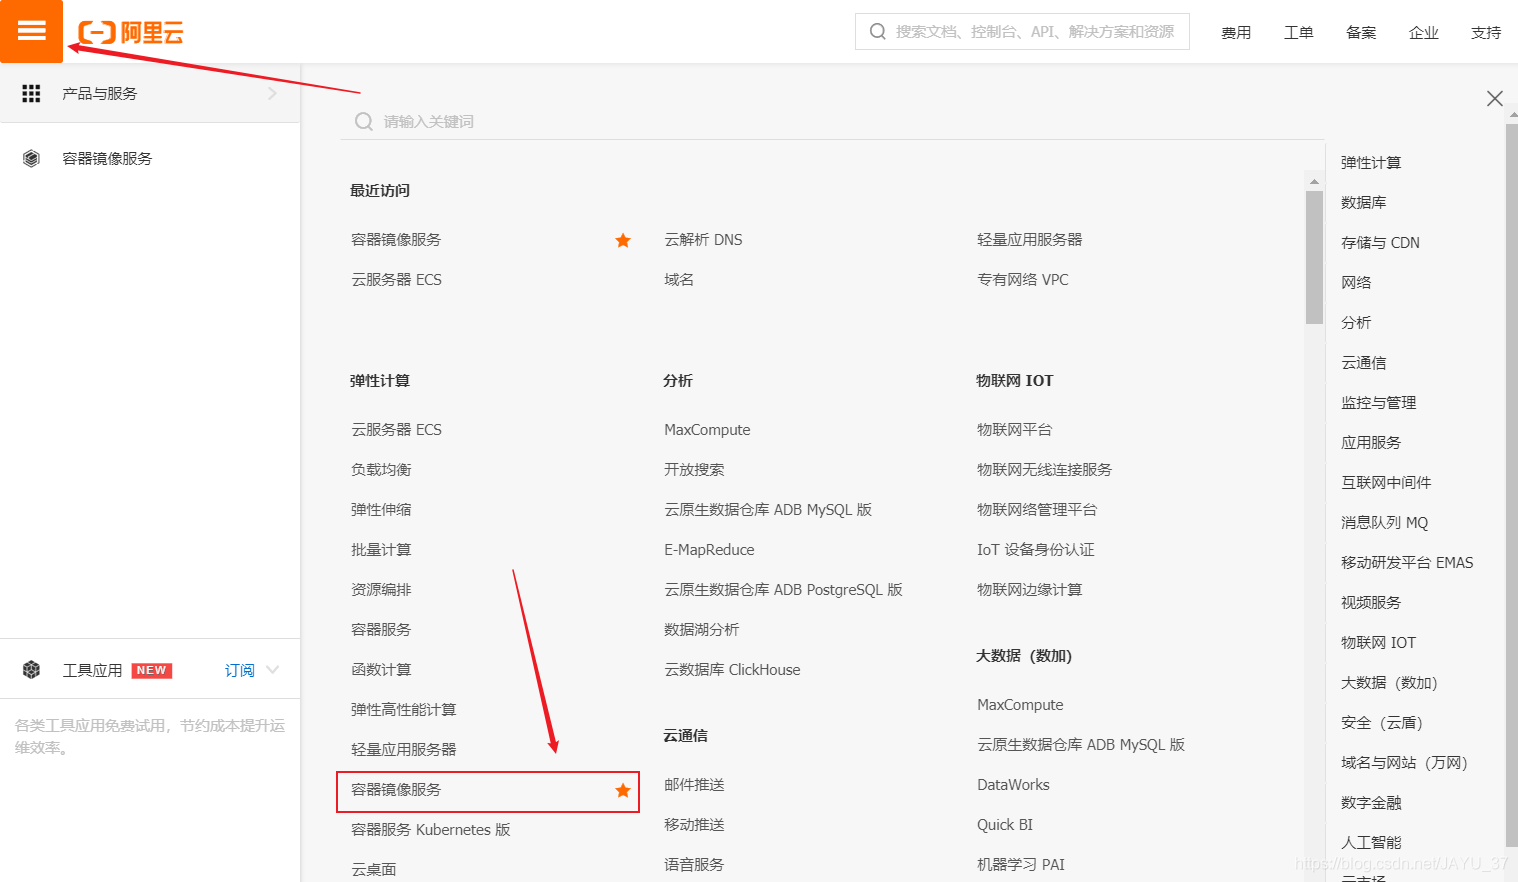Open IoT 设备身份认证
Screen dimensions: 1518x882
pyautogui.click(x=1035, y=550)
